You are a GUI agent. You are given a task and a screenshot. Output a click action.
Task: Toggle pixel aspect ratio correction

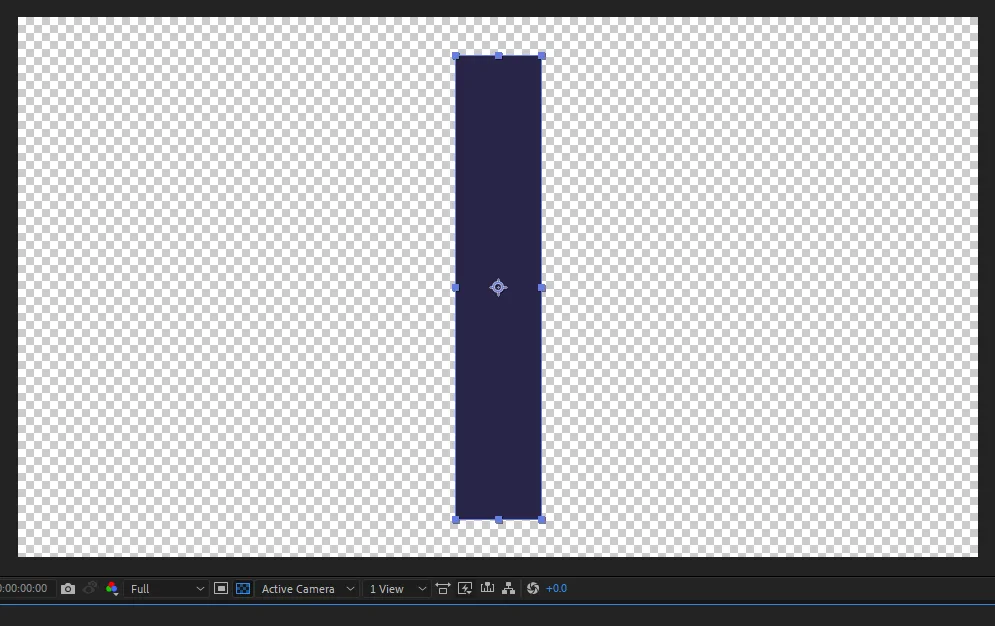point(443,589)
